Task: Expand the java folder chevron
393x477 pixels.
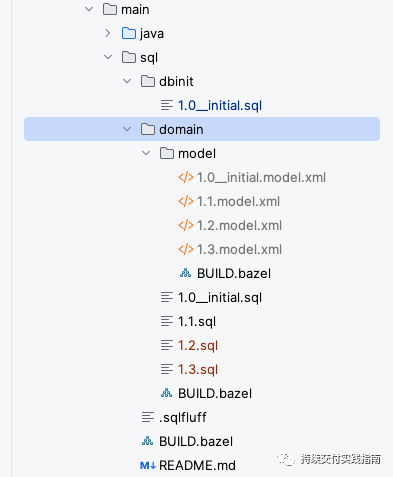Action: click(108, 33)
